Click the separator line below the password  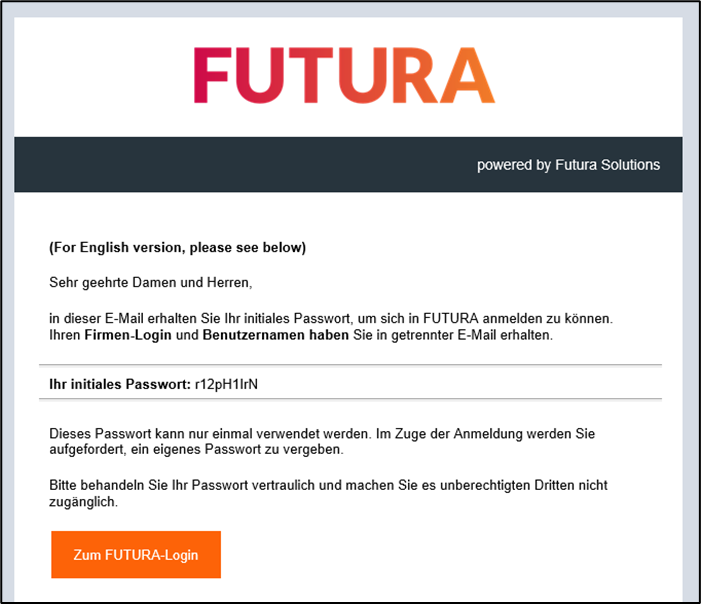(350, 399)
